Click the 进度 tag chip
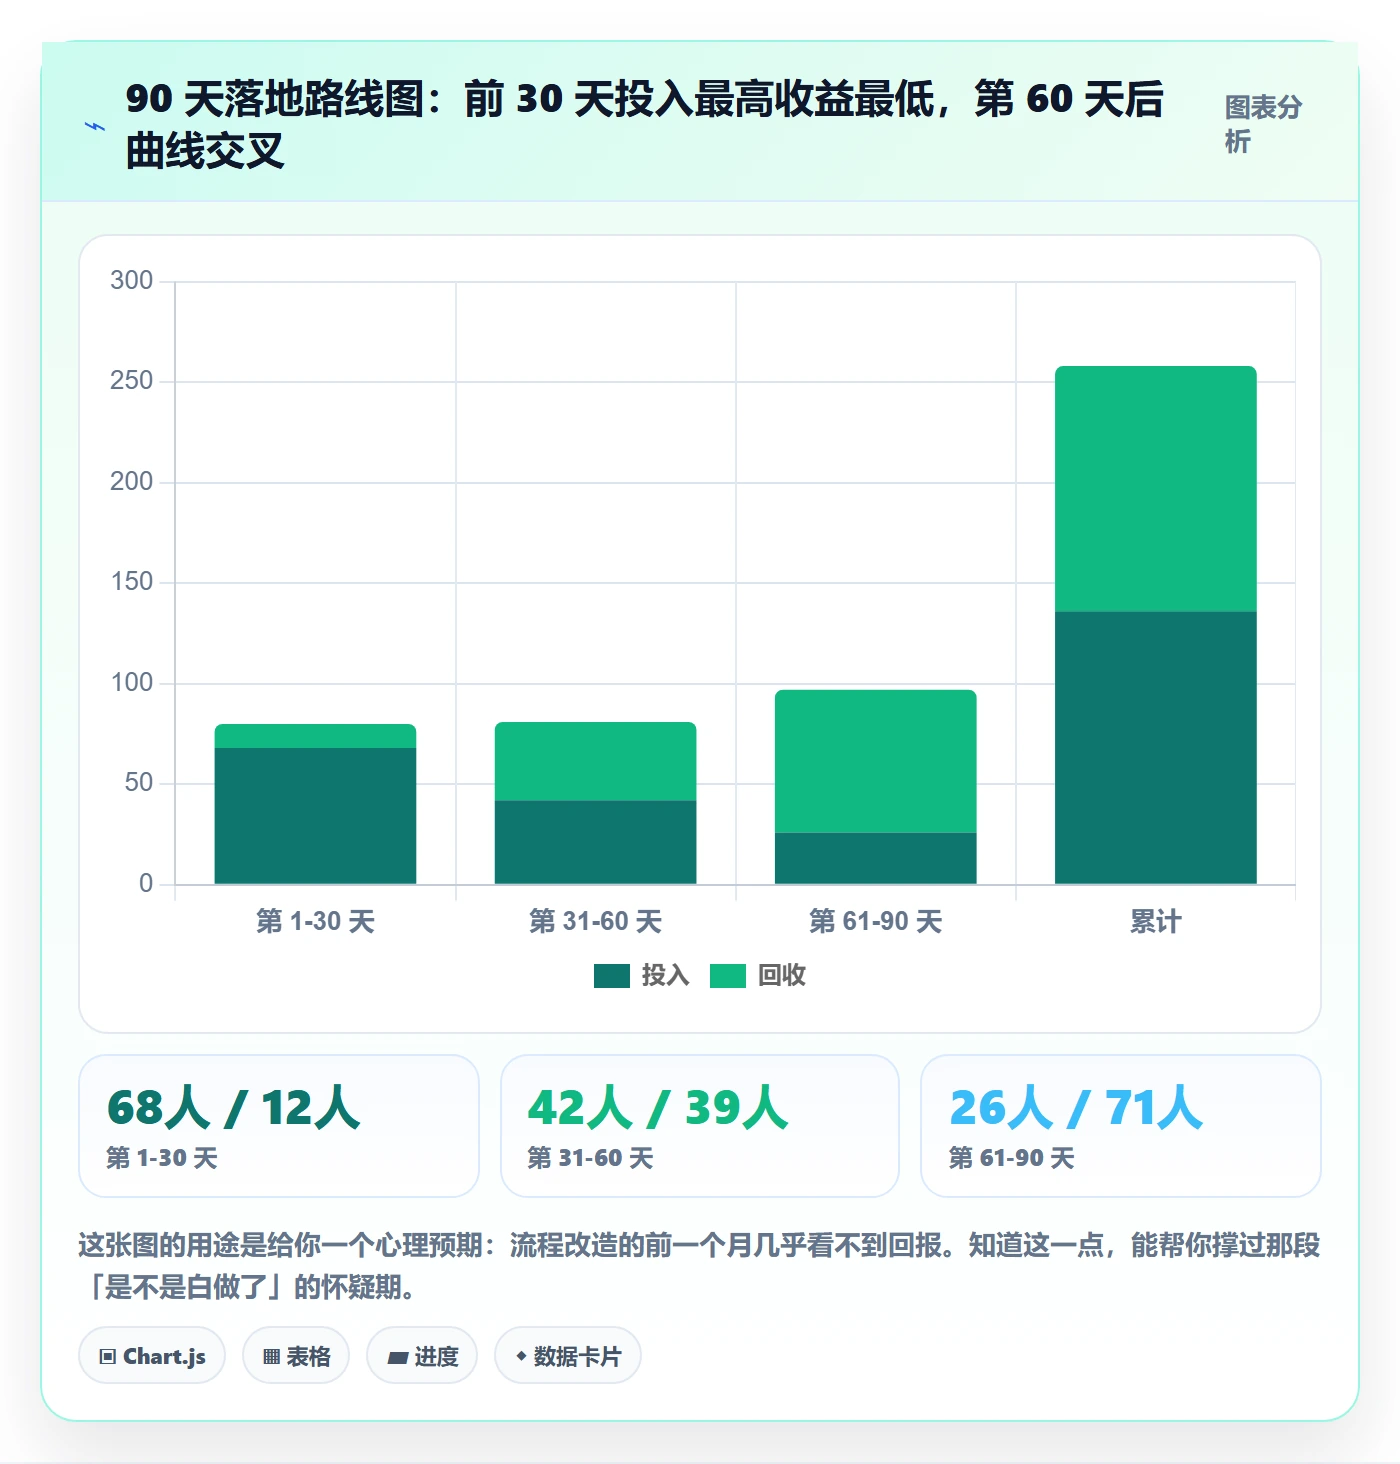The width and height of the screenshot is (1400, 1464). coord(422,1356)
